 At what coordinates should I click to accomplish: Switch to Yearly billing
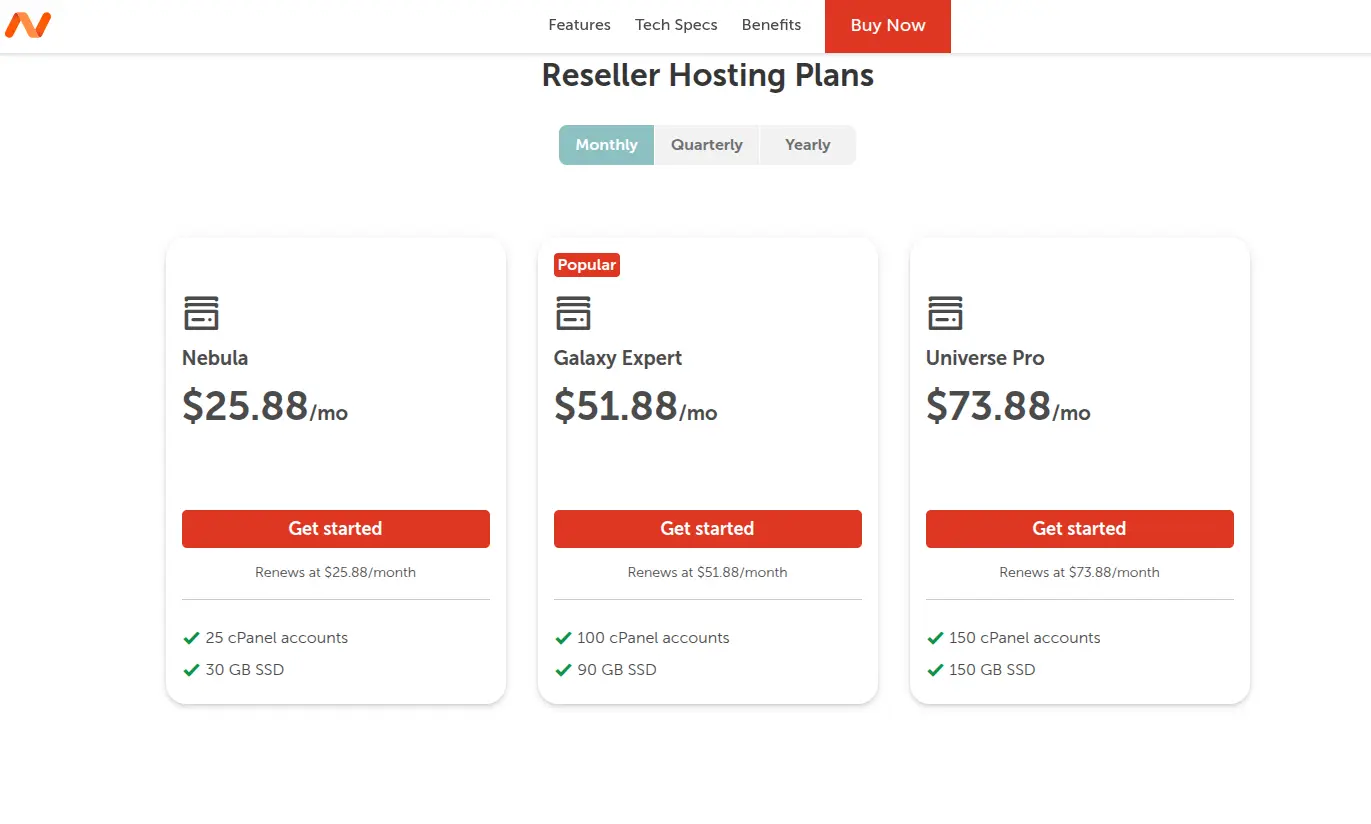coord(808,145)
